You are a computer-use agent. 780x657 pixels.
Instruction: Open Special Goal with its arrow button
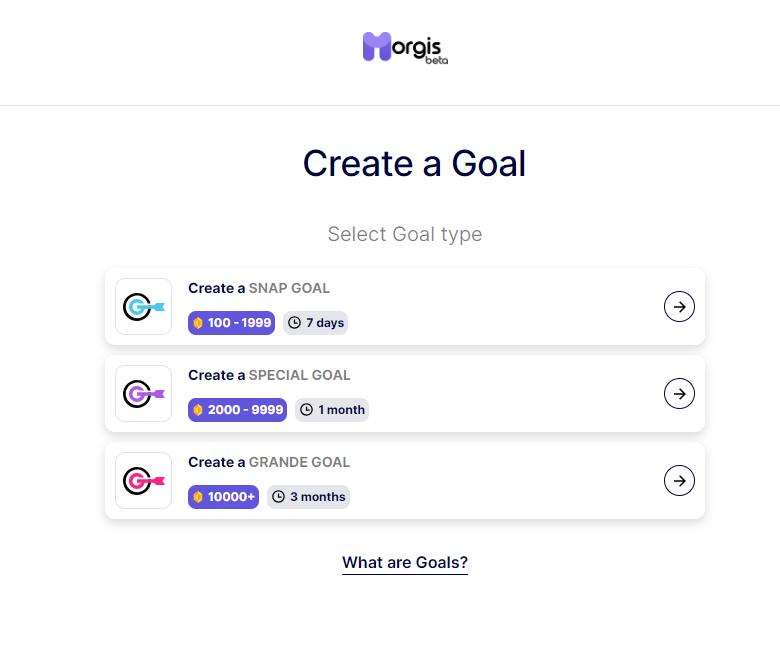click(679, 394)
